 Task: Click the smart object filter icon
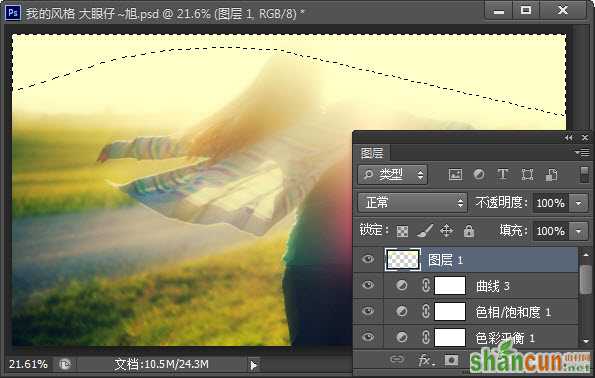coord(551,175)
